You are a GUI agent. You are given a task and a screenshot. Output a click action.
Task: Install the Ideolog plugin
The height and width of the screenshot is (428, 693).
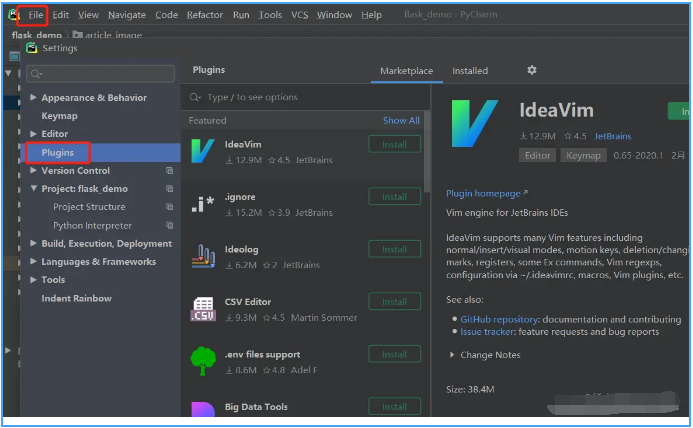tap(394, 249)
